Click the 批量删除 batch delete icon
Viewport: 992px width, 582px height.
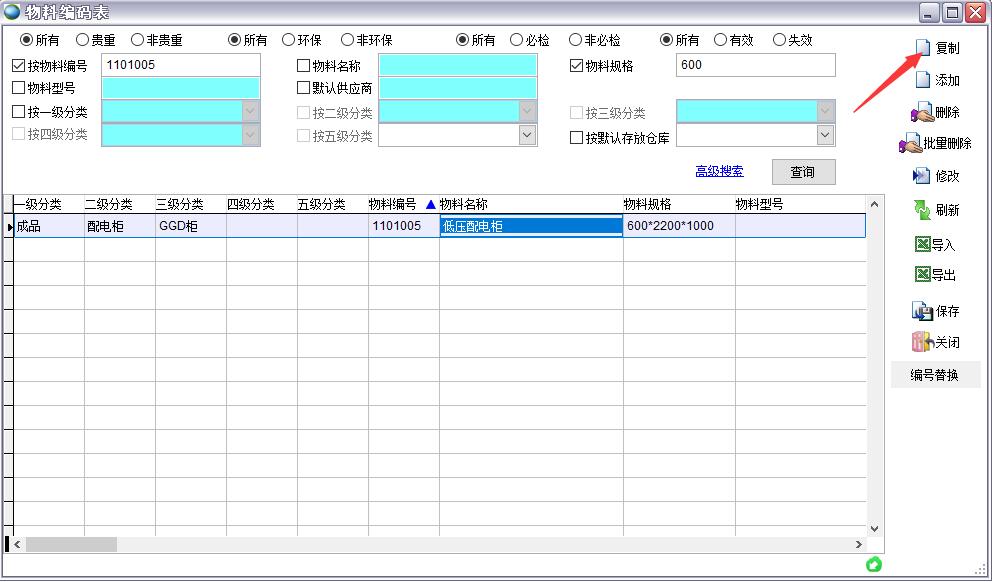click(911, 144)
